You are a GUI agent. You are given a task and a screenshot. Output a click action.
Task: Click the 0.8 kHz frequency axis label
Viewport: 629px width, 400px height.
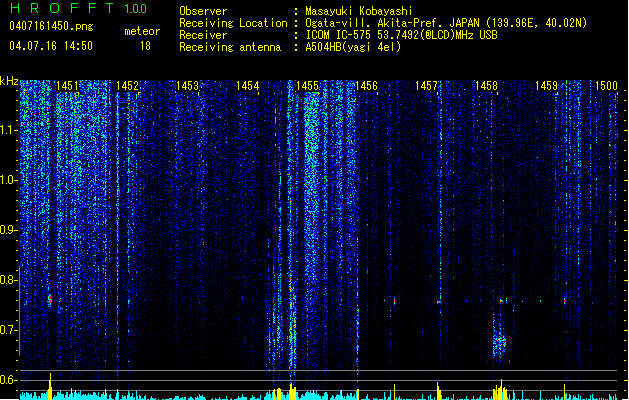click(x=9, y=280)
